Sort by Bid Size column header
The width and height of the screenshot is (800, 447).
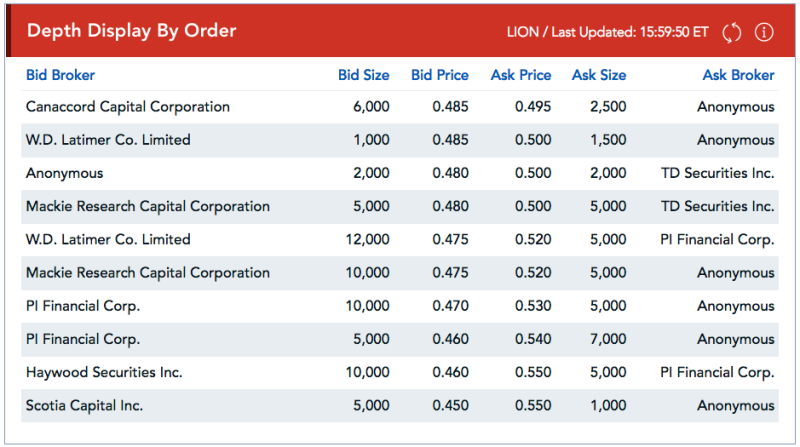[363, 75]
